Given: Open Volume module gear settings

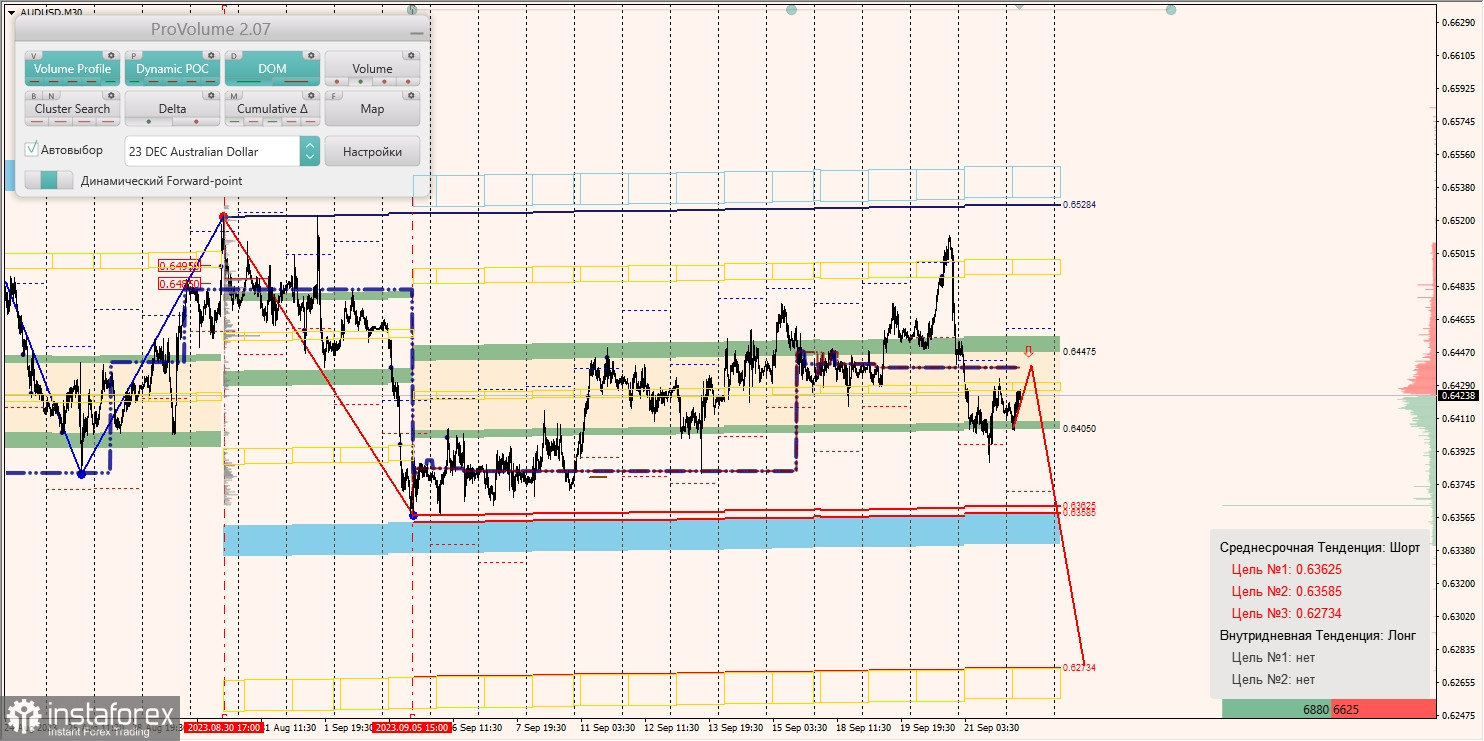Looking at the screenshot, I should 411,56.
